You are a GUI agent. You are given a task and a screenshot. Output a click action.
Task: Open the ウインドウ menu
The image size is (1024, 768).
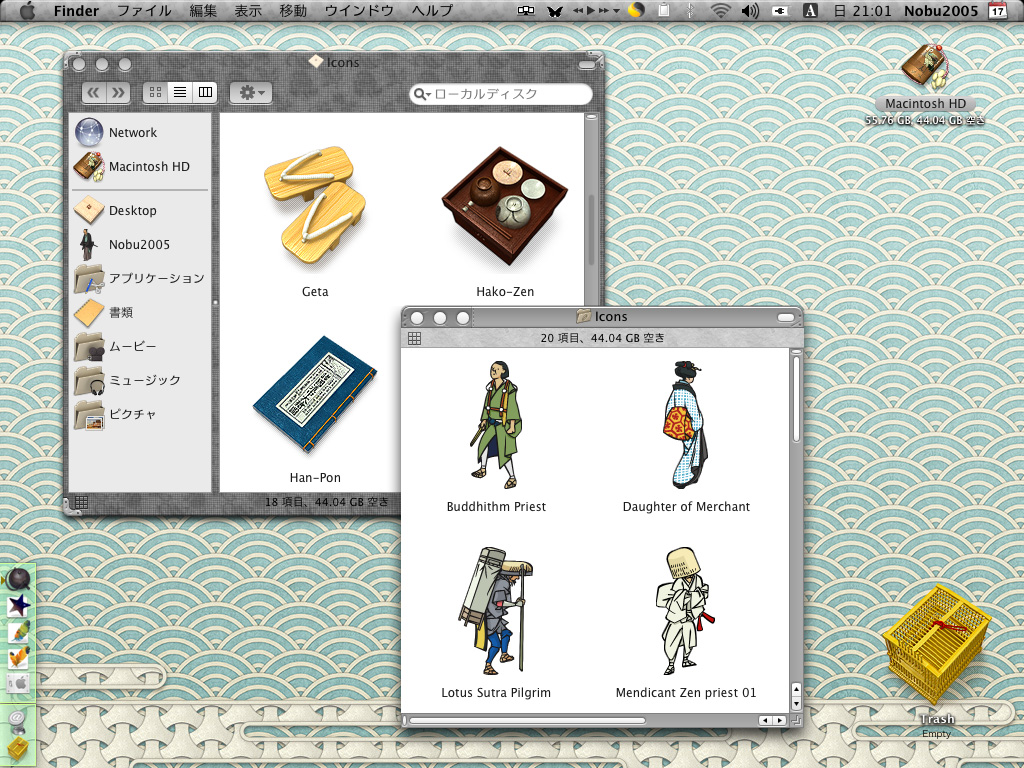359,10
